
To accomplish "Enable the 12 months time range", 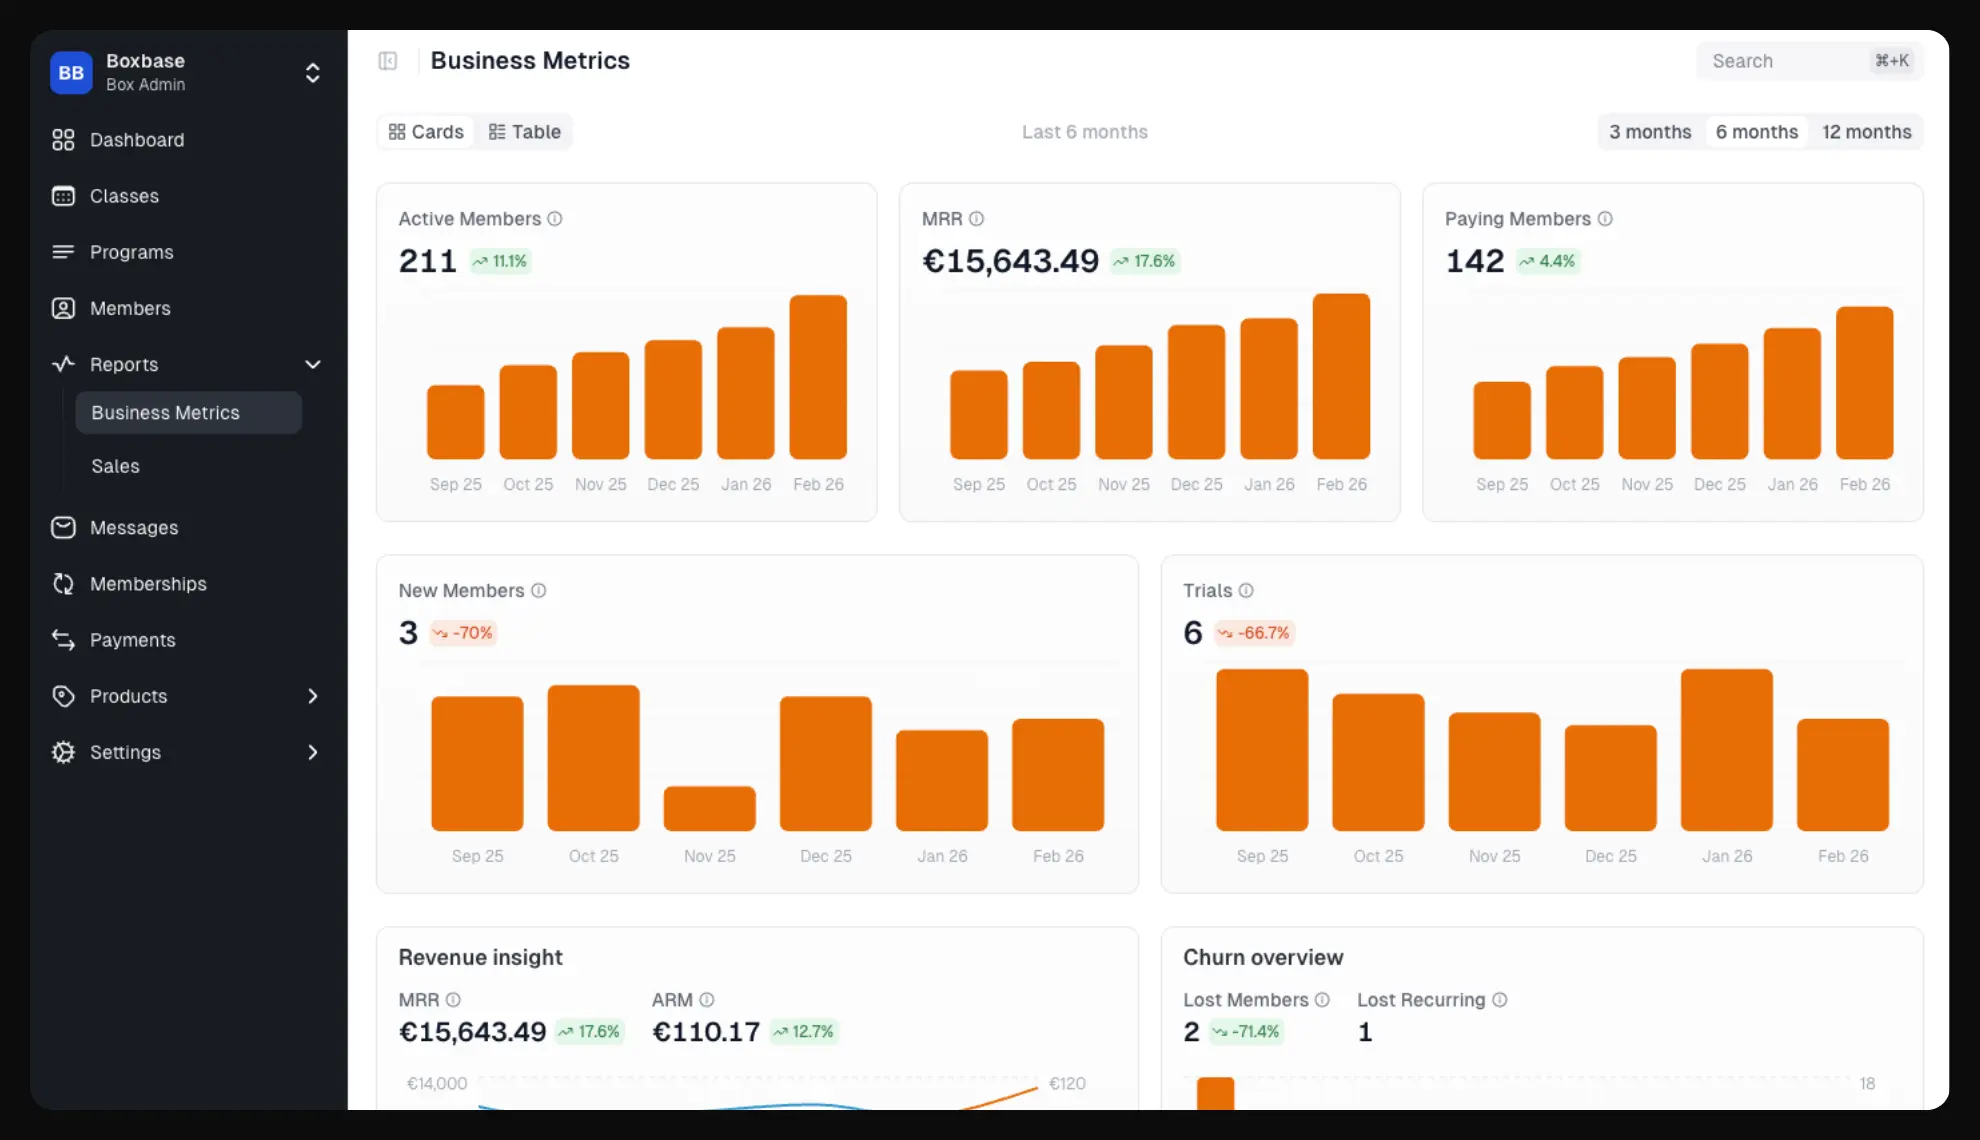I will point(1866,131).
